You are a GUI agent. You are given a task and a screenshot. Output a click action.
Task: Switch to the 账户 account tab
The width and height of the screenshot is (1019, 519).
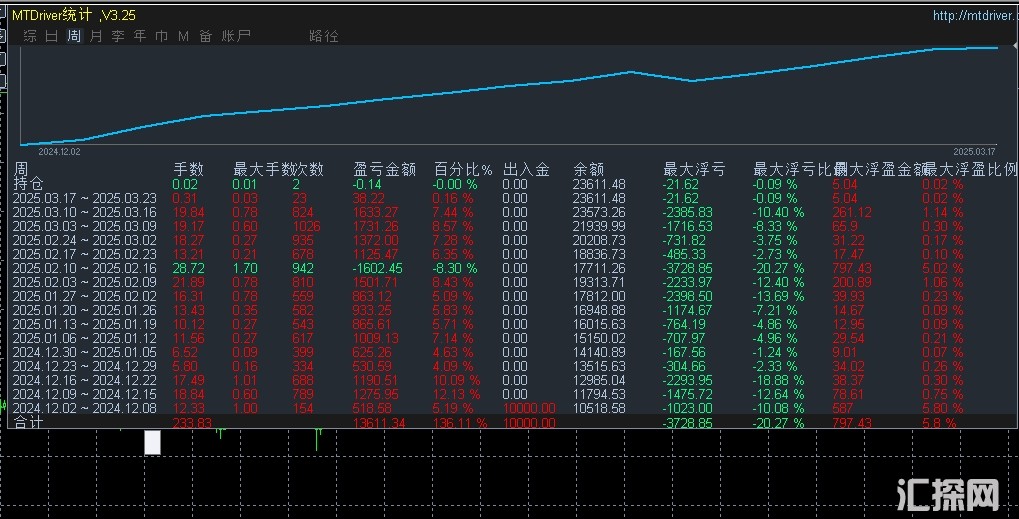[x=236, y=36]
